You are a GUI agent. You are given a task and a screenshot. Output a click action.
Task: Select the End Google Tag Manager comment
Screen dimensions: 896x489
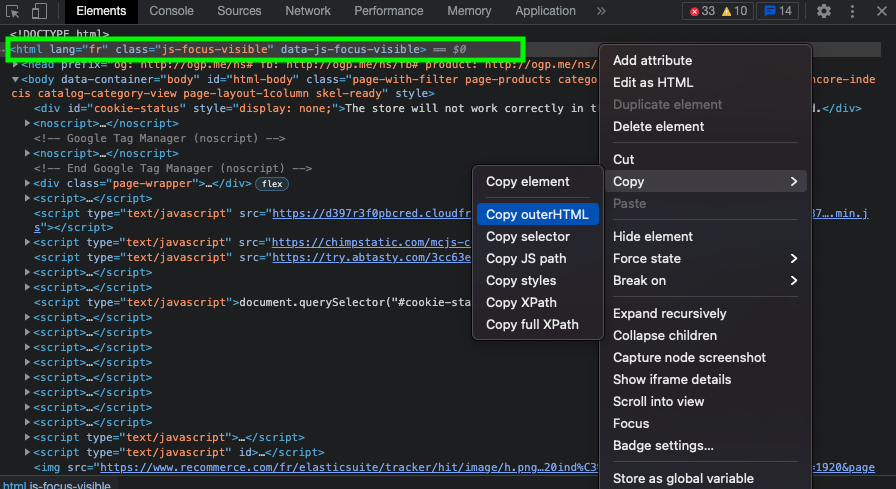point(173,168)
